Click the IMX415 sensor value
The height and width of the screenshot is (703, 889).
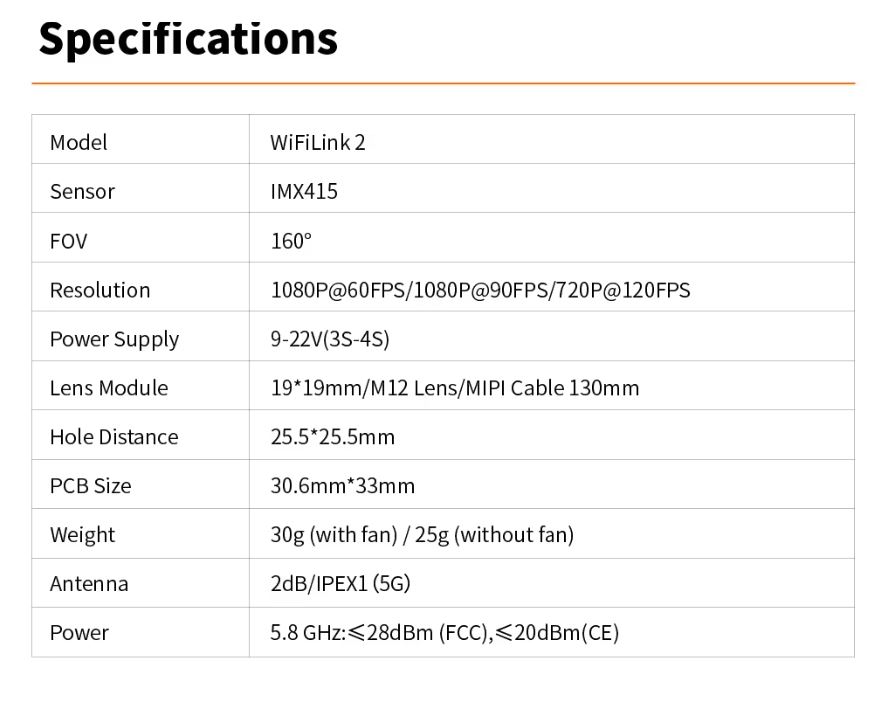pyautogui.click(x=304, y=191)
